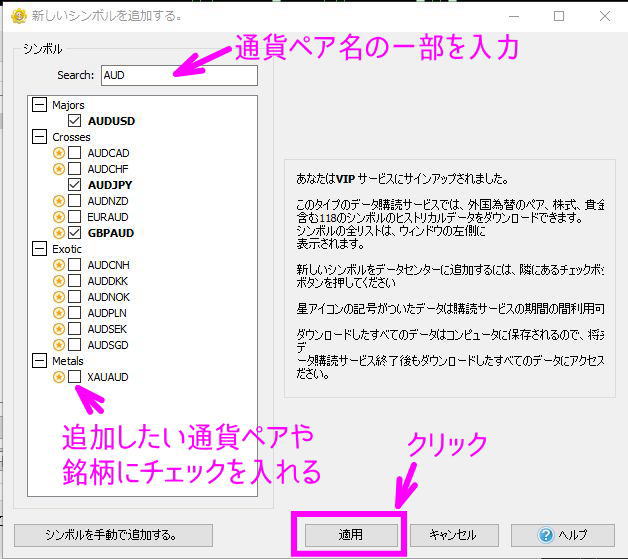Screen dimensions: 628x559
Task: Check the AUDDKK checkbox
Action: pos(74,281)
